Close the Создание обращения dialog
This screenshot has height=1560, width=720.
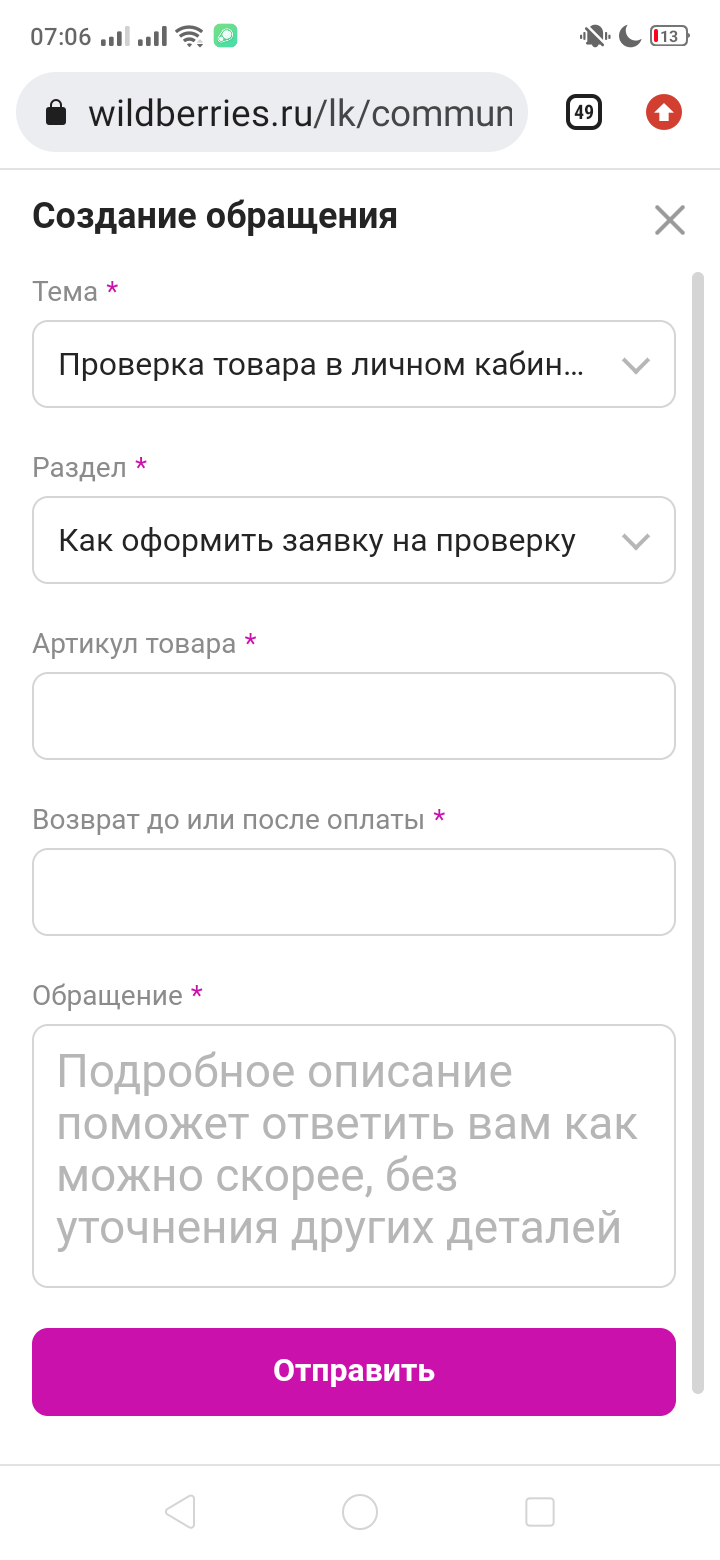pyautogui.click(x=669, y=219)
